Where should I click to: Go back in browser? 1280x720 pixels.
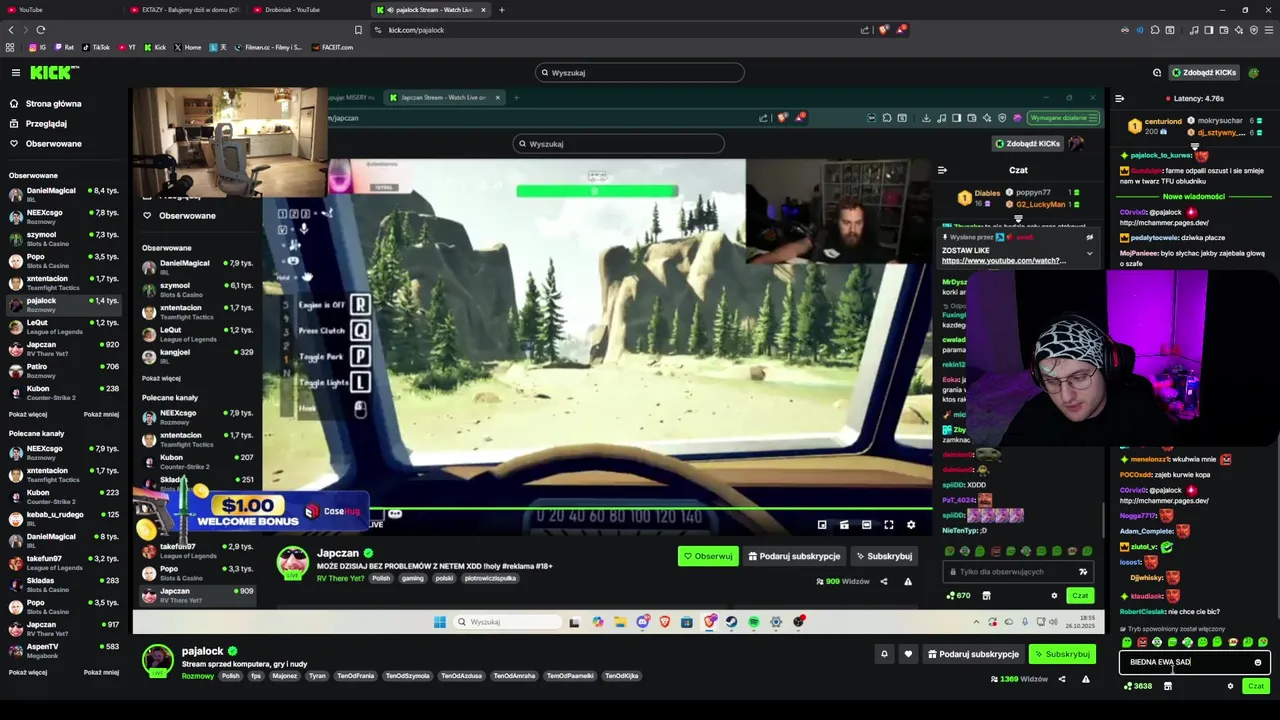[x=11, y=30]
